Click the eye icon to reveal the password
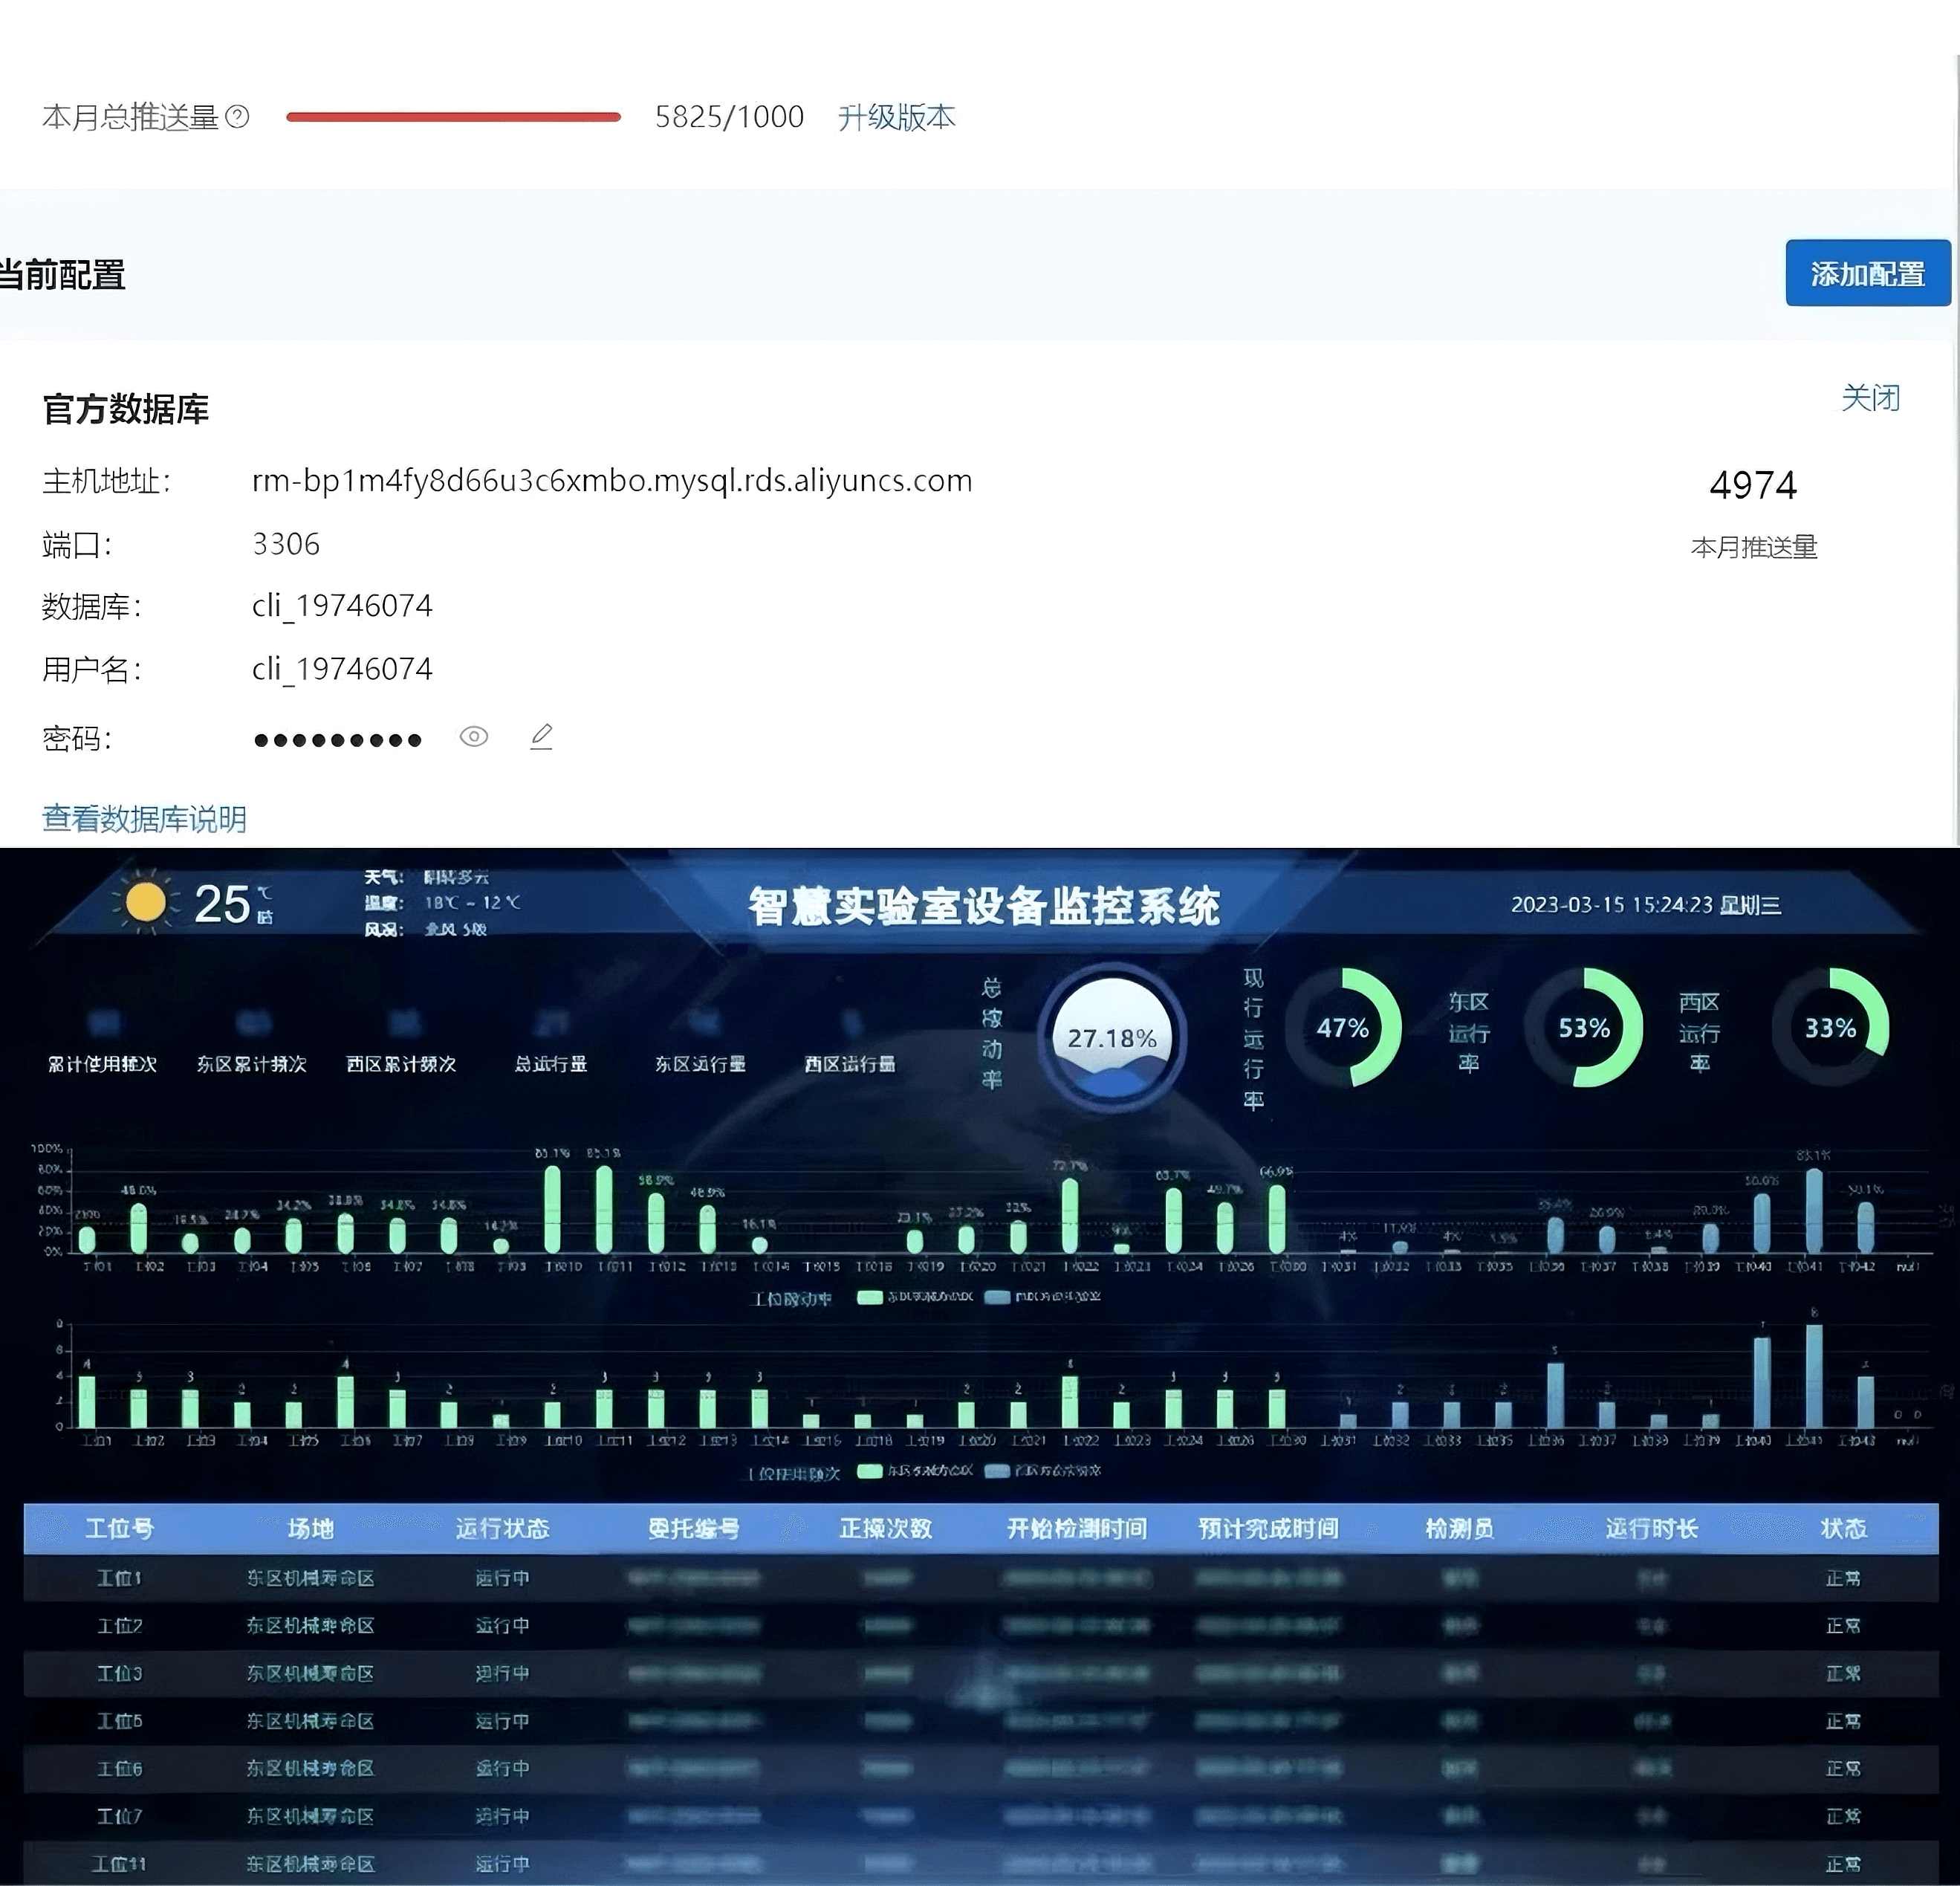Image resolution: width=1960 pixels, height=1886 pixels. coord(474,737)
